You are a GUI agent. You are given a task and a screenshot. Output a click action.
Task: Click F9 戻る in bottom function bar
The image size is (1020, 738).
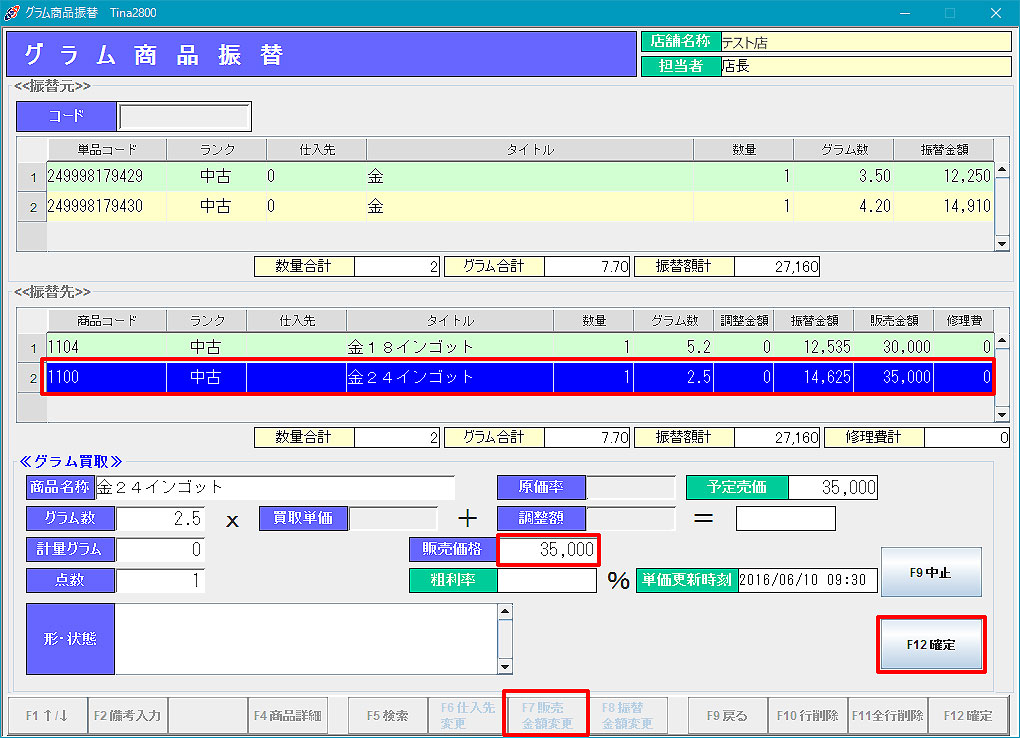point(727,716)
